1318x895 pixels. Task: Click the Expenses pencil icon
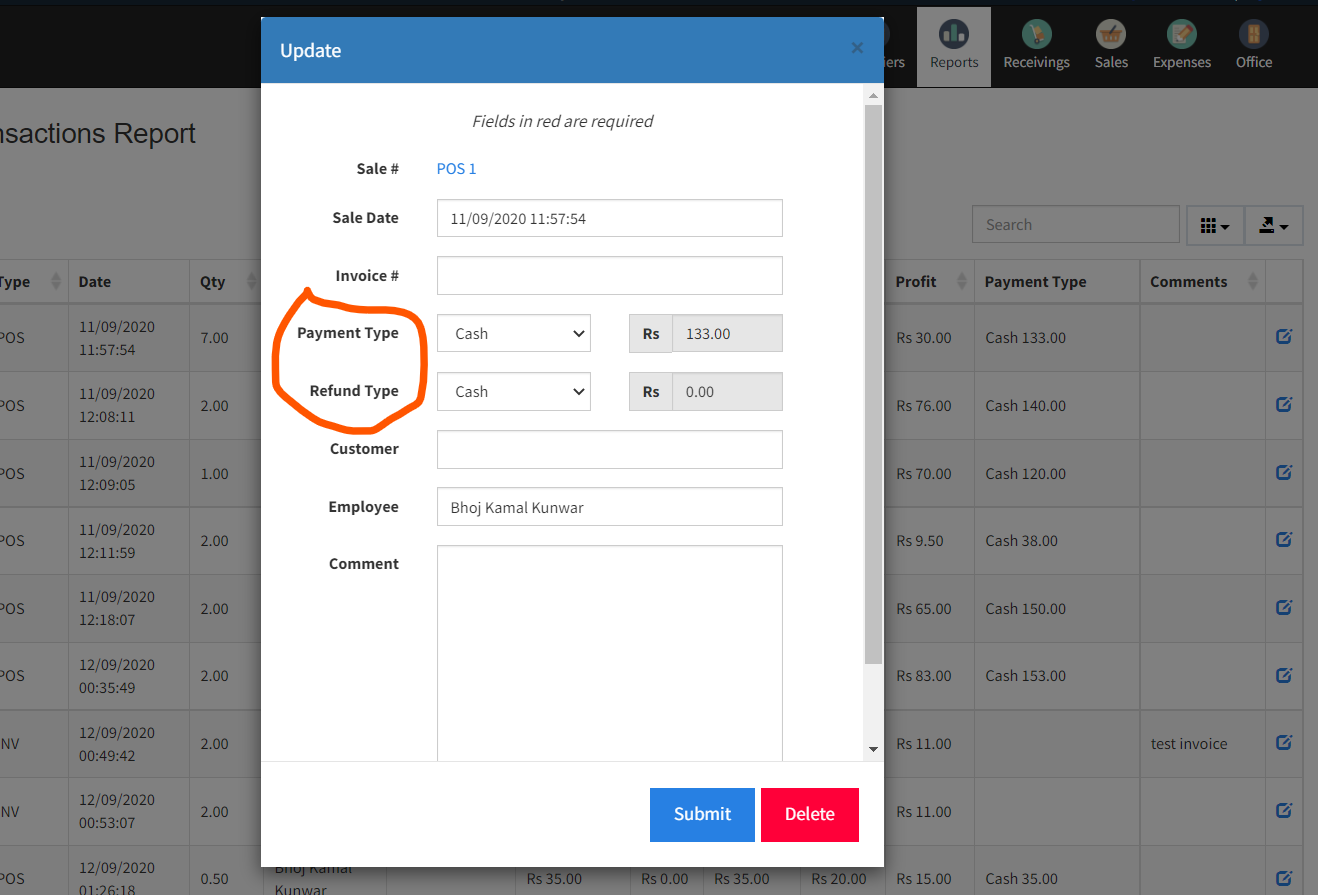click(1181, 34)
